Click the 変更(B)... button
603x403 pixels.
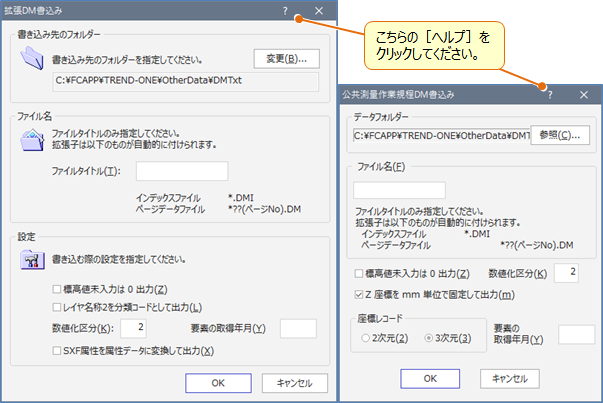click(287, 59)
